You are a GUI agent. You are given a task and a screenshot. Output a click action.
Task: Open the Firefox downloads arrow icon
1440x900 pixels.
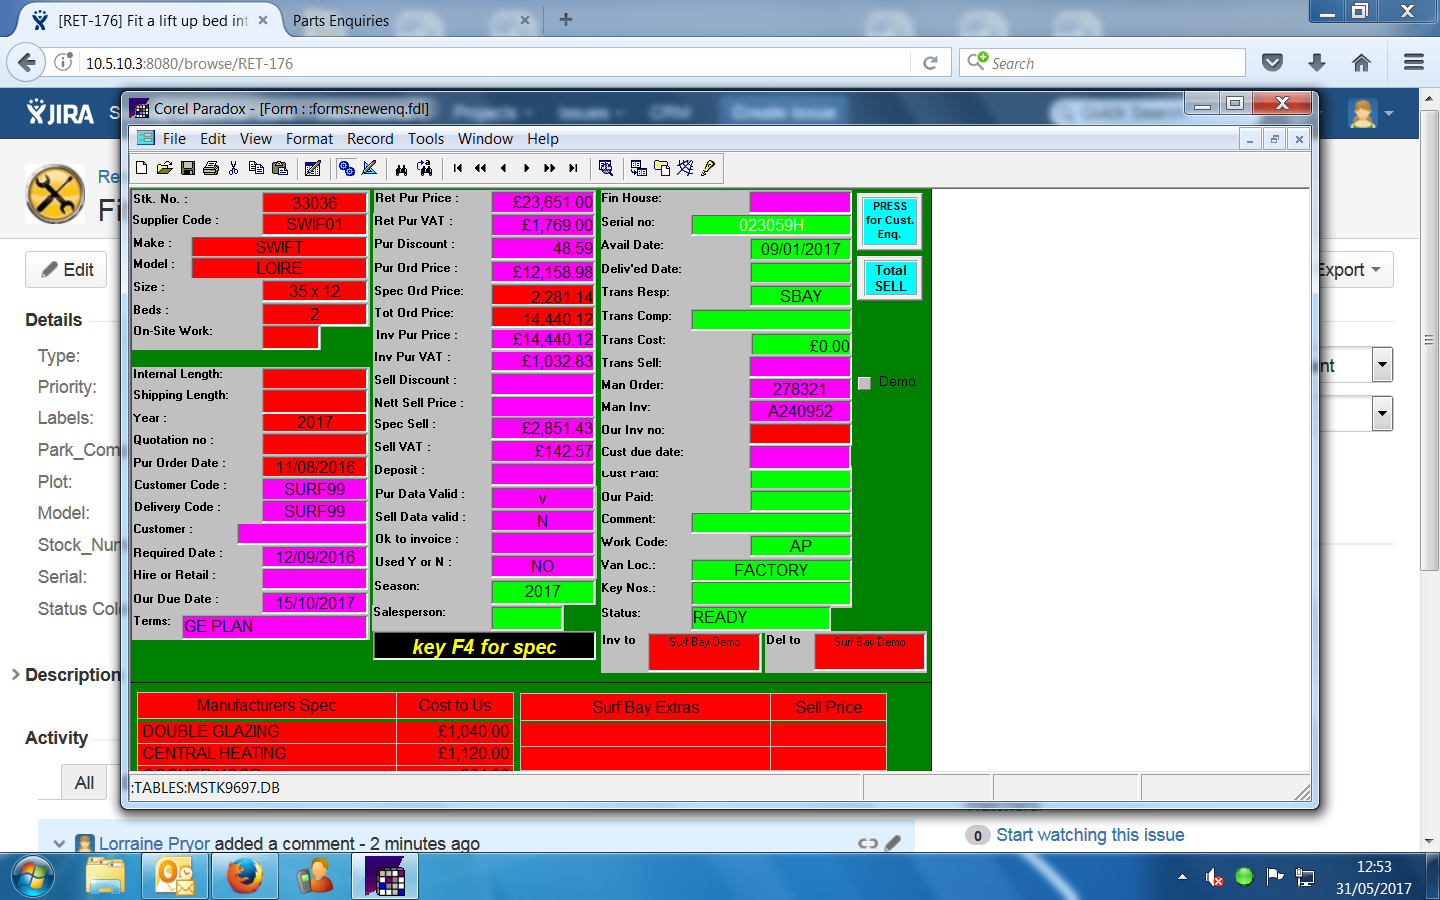1317,63
